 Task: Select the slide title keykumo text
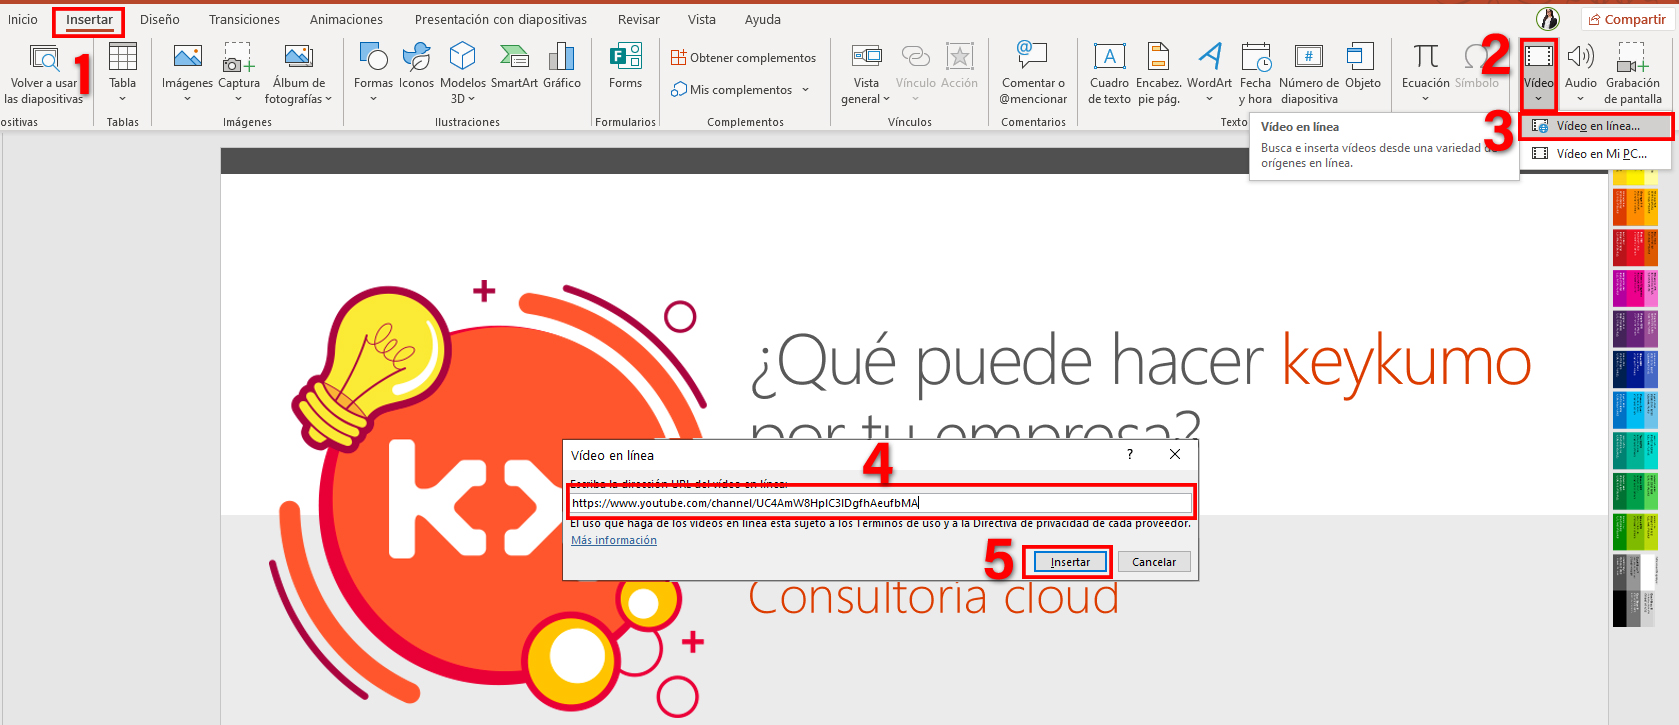1406,362
